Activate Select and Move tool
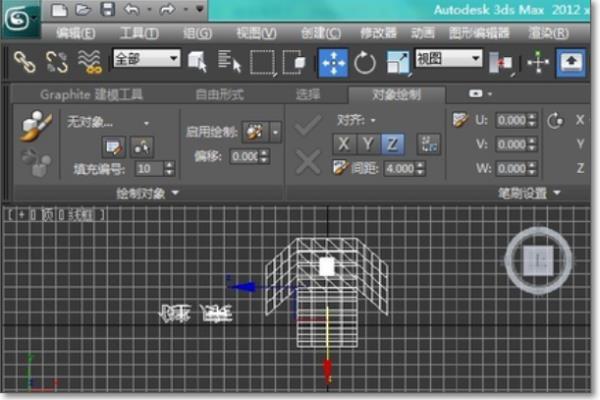Screen dimensions: 600x400 point(333,63)
